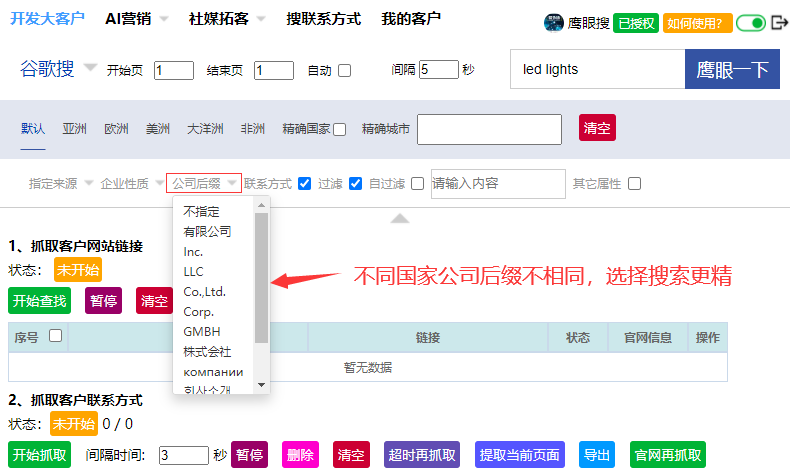Click the collapse triangle under the filter bar

coord(399,217)
